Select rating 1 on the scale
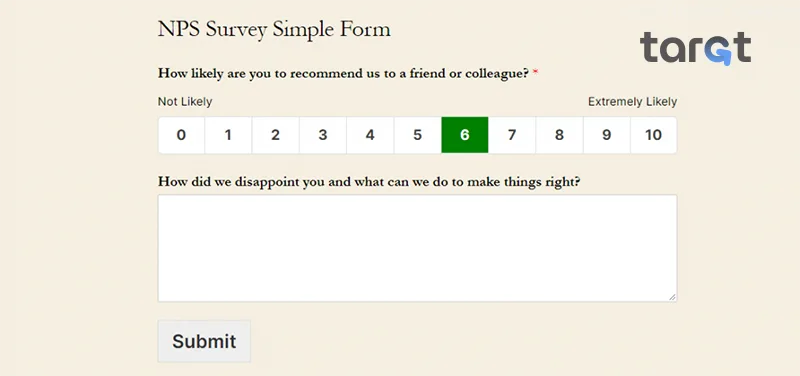Screen dimensions: 800x376 point(228,135)
